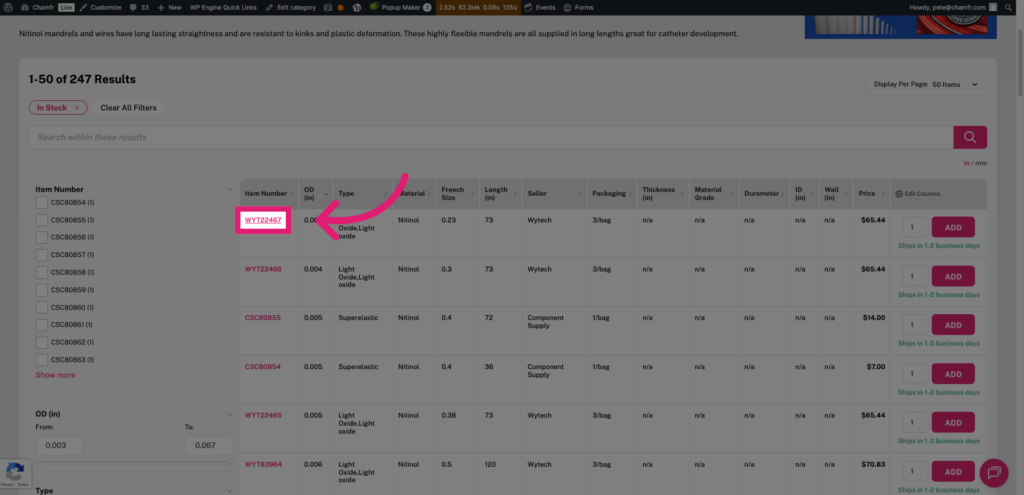Check the CSC80859 filter box
This screenshot has width=1024, height=495.
point(42,290)
